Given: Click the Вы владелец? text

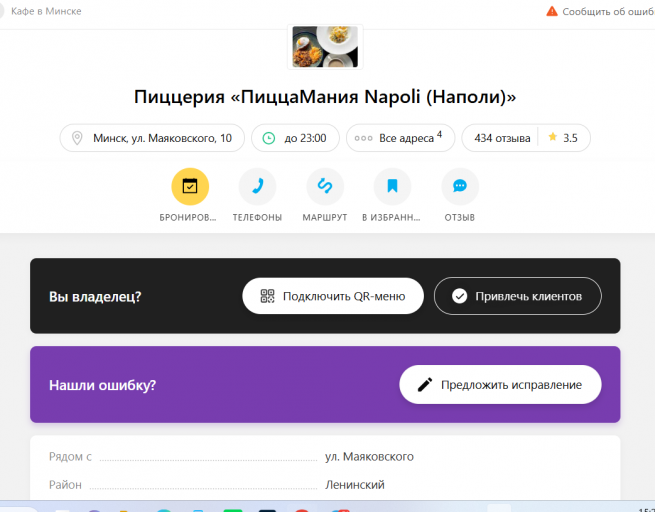Looking at the screenshot, I should pyautogui.click(x=95, y=297).
